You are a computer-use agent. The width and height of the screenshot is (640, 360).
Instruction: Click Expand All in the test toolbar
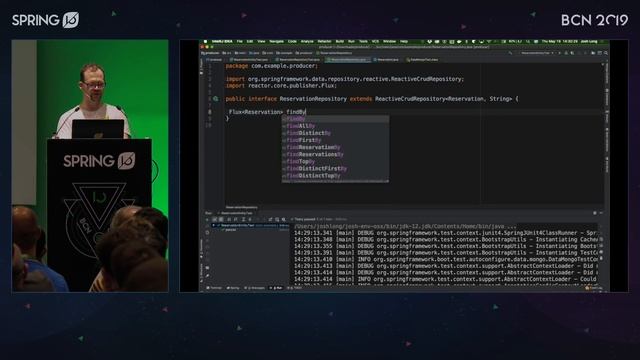(x=243, y=220)
